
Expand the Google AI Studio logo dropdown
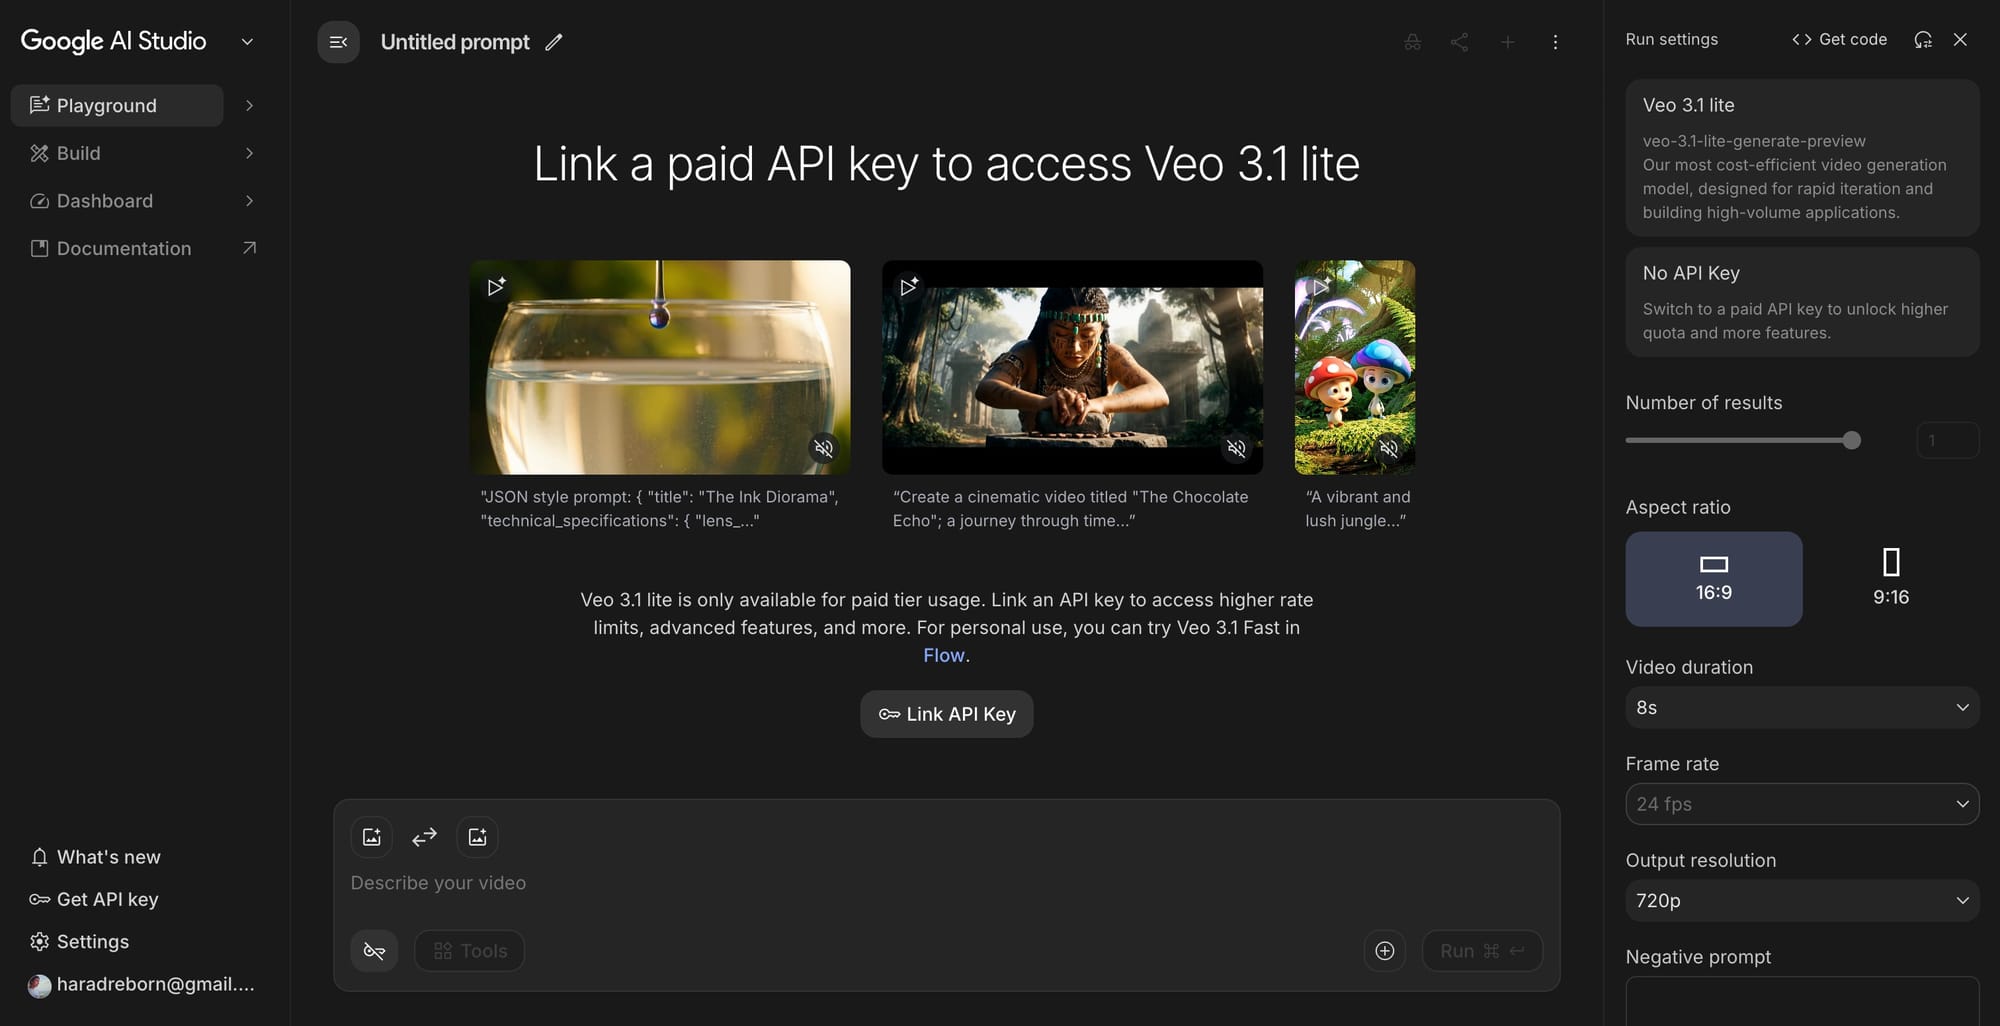click(x=247, y=42)
